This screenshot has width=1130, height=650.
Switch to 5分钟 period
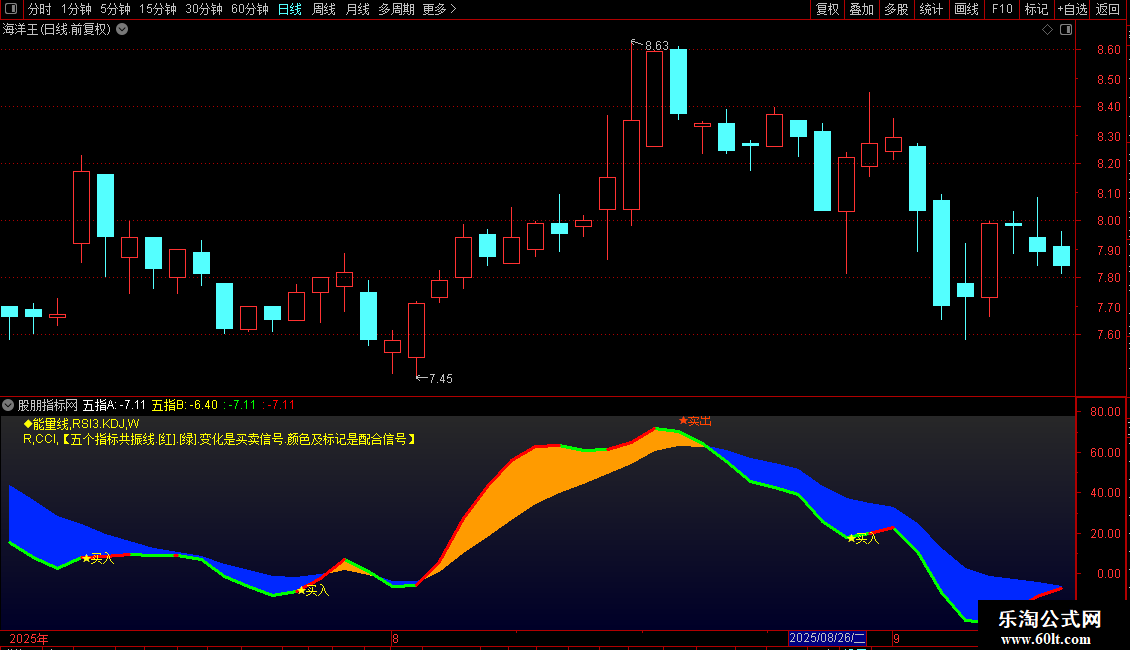(115, 9)
